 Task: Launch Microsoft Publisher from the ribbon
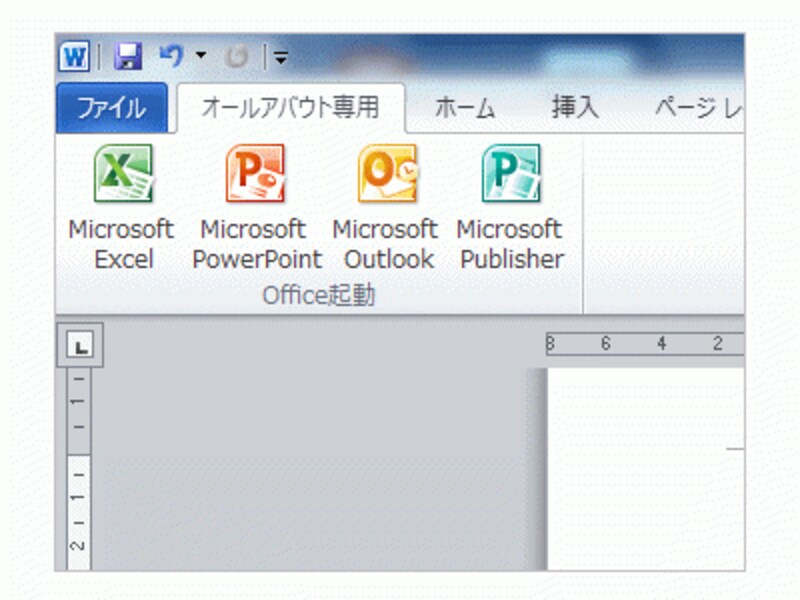click(512, 208)
